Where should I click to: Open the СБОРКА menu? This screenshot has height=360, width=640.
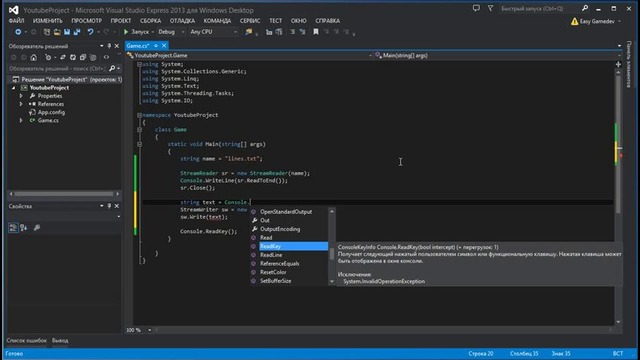click(151, 20)
